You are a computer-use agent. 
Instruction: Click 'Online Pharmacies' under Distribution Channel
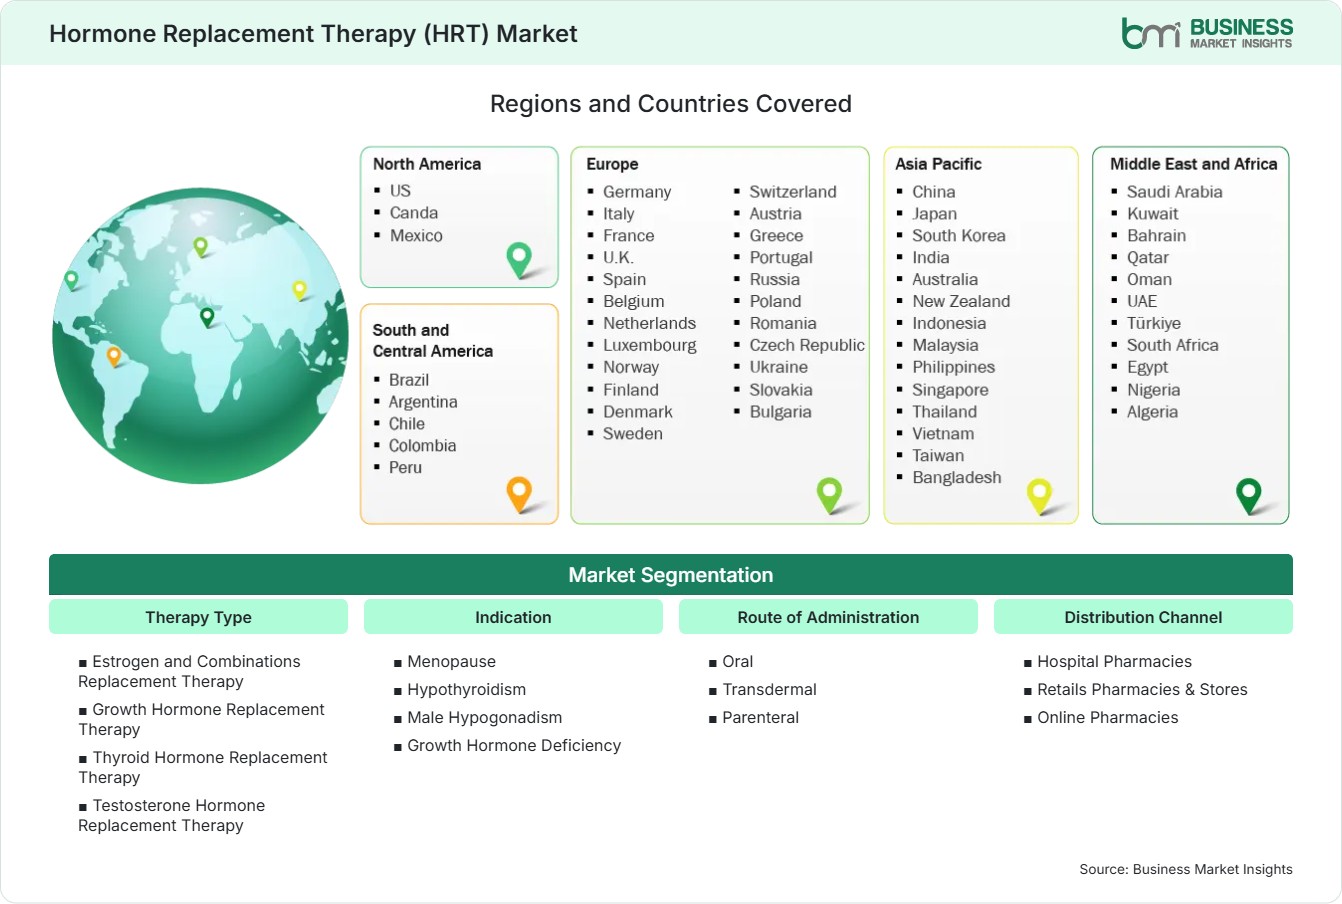pyautogui.click(x=1107, y=718)
